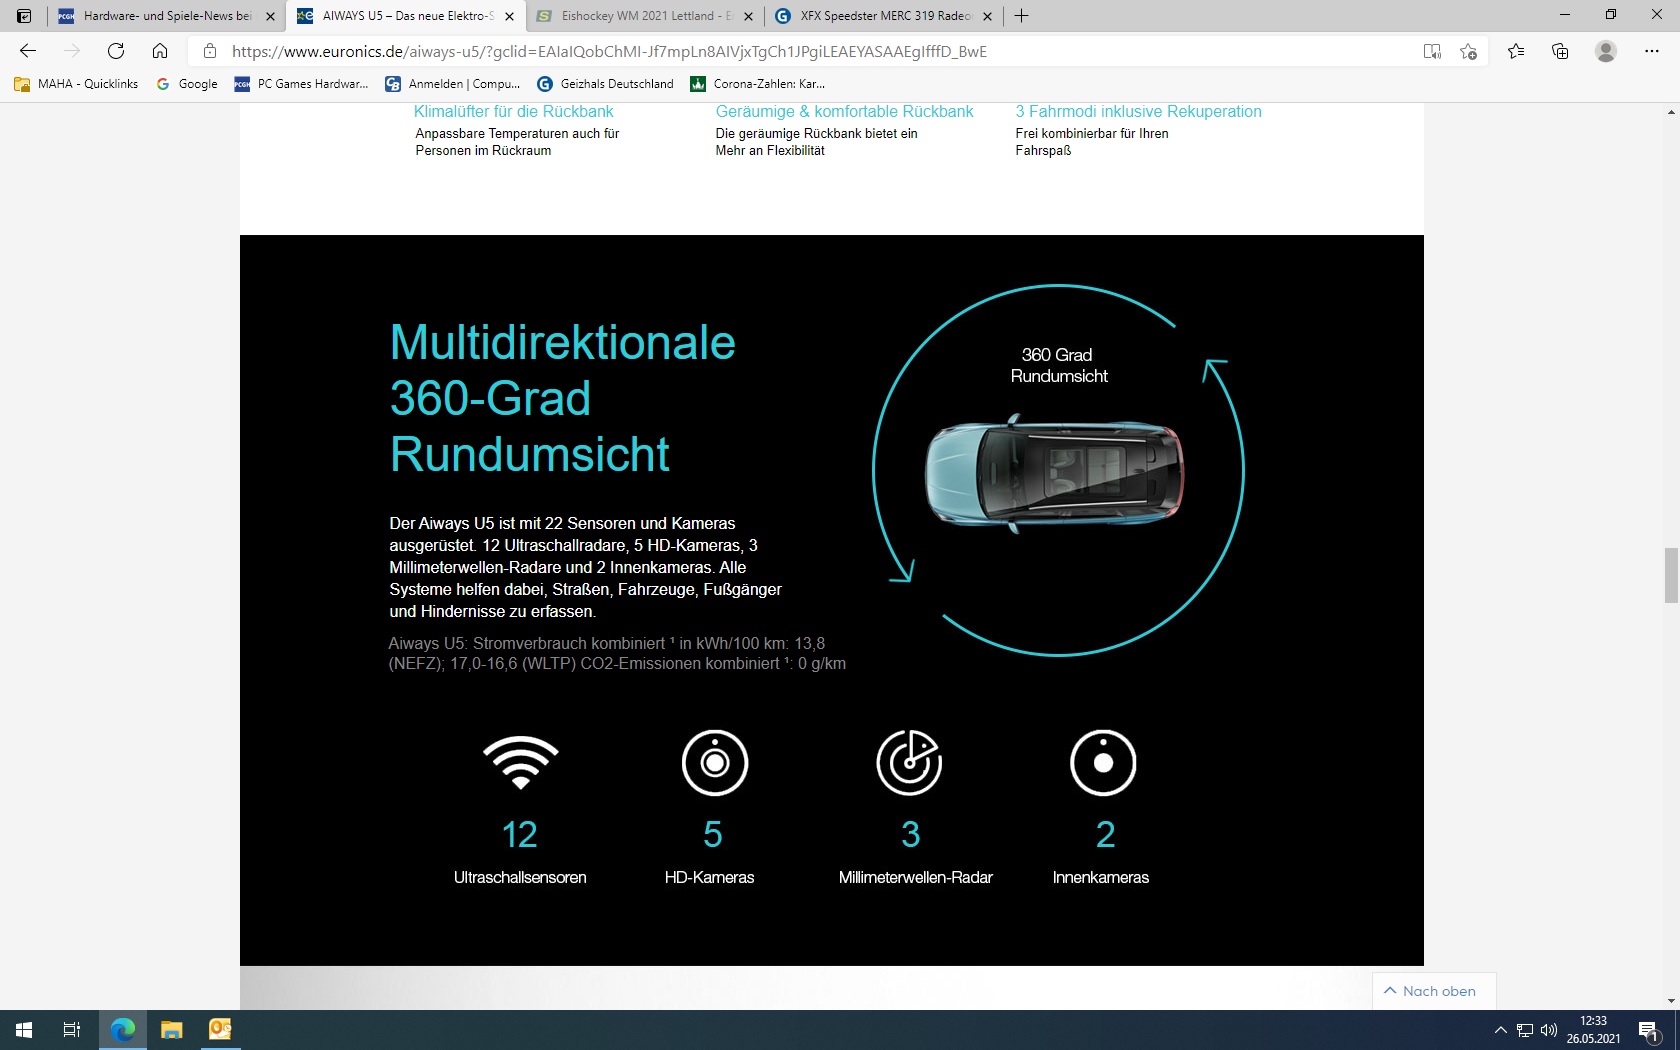Open File Explorer from taskbar
1680x1050 pixels.
pyautogui.click(x=171, y=1030)
